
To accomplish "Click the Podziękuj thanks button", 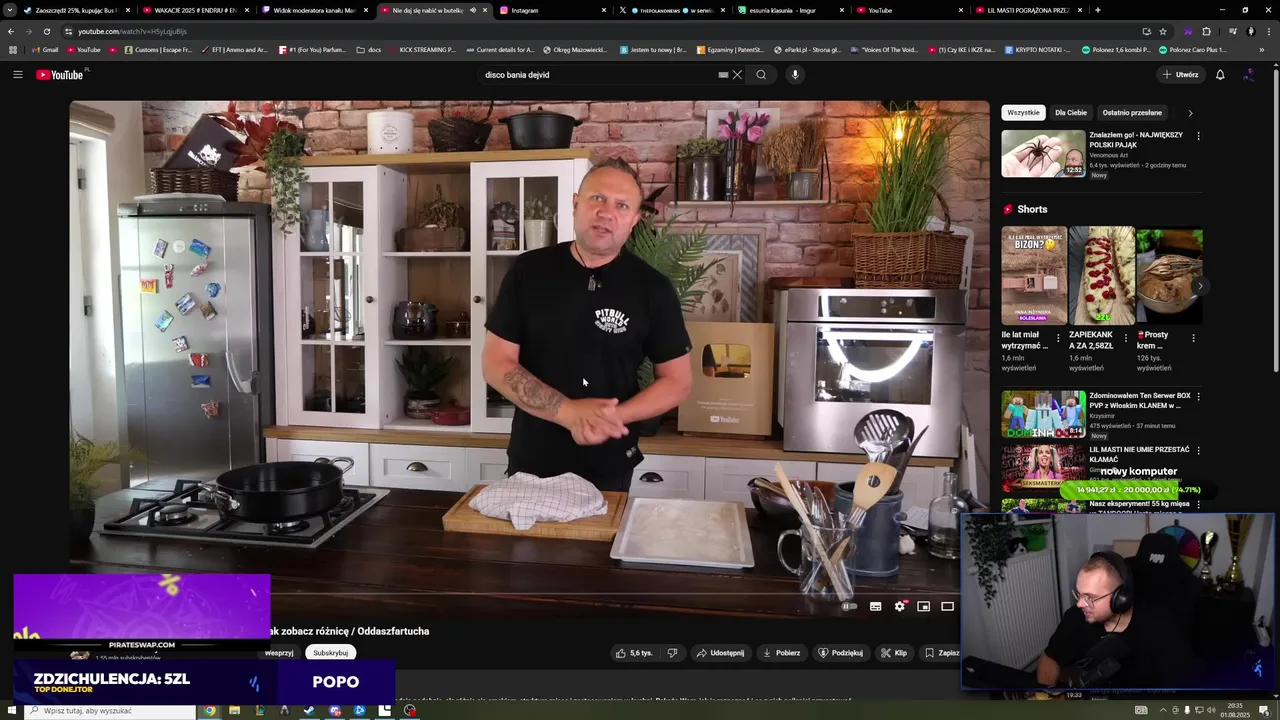I will pos(840,653).
